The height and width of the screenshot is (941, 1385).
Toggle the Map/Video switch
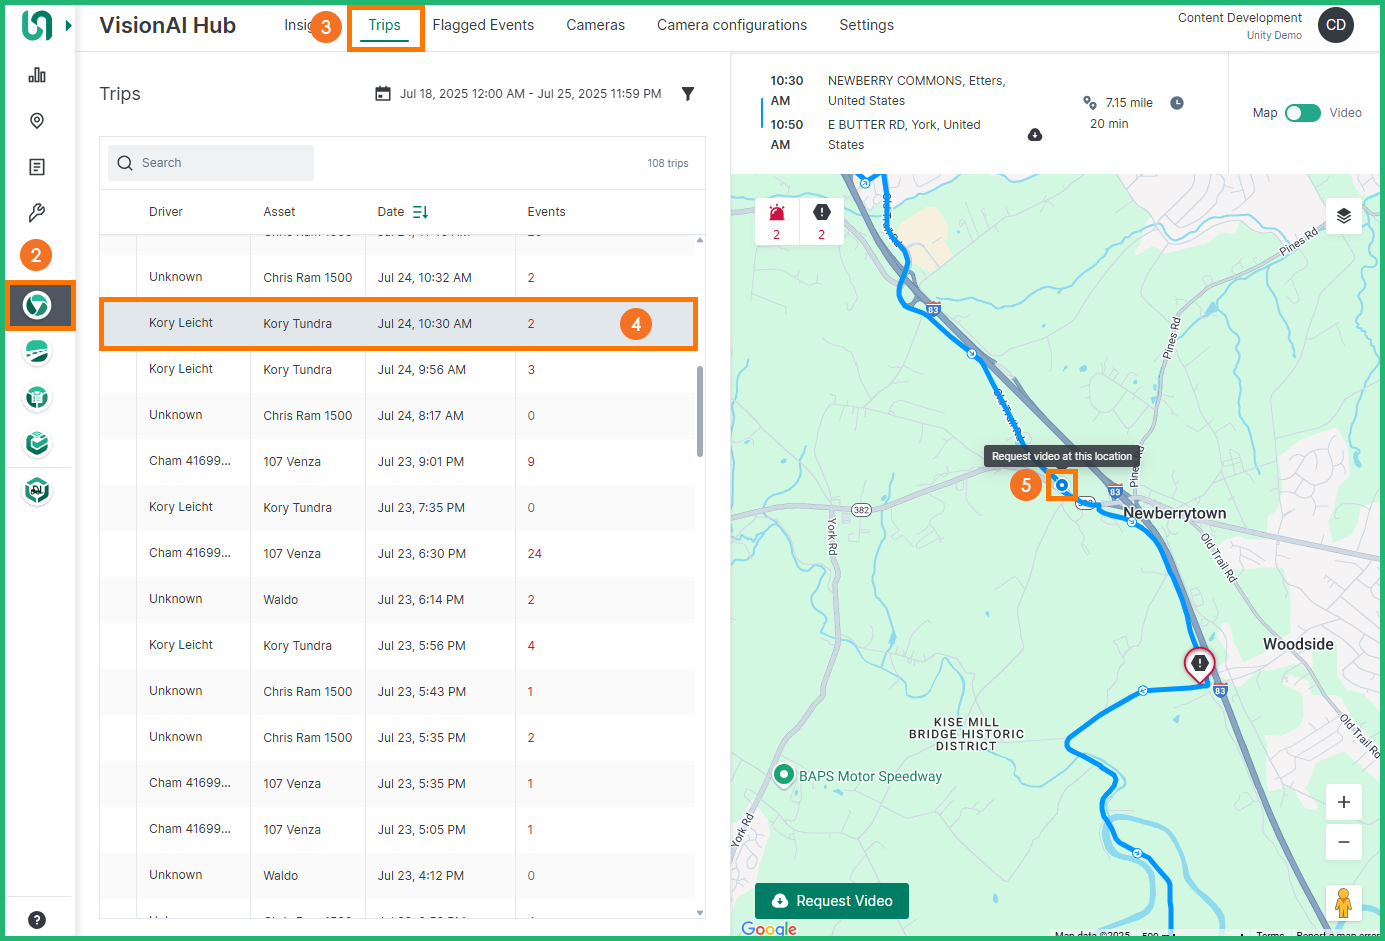(x=1302, y=113)
